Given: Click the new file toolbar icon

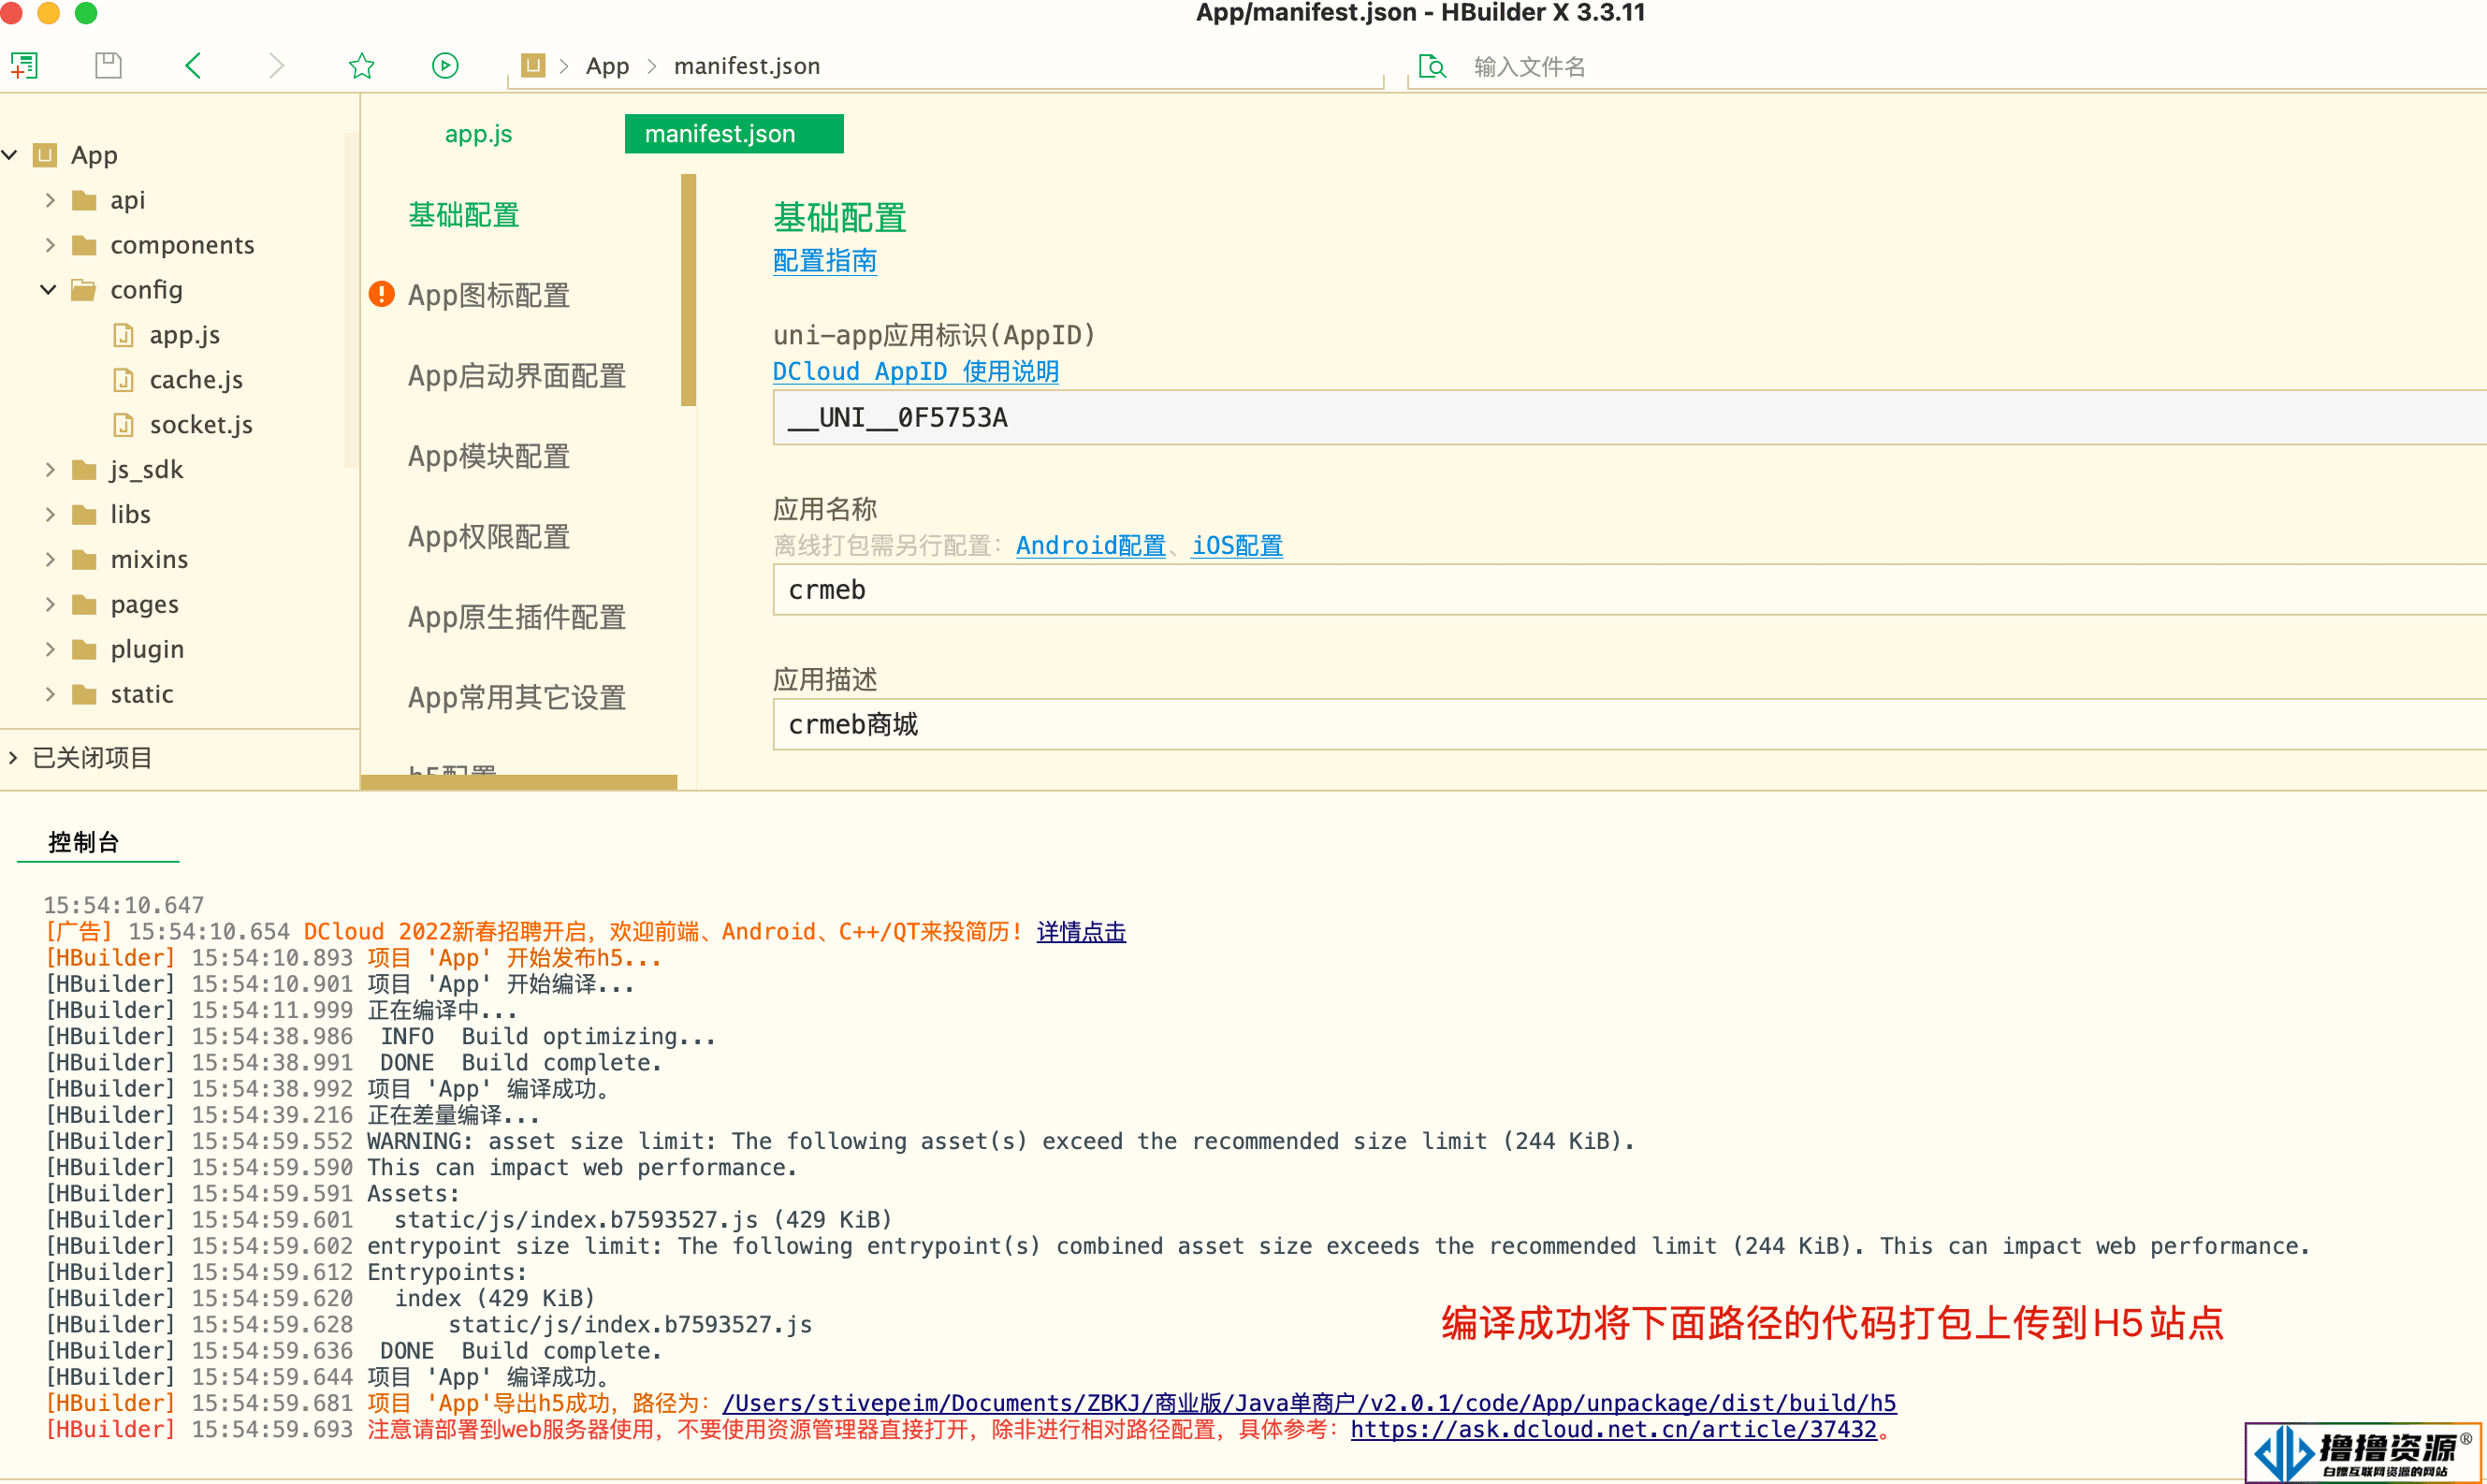Looking at the screenshot, I should (x=24, y=66).
